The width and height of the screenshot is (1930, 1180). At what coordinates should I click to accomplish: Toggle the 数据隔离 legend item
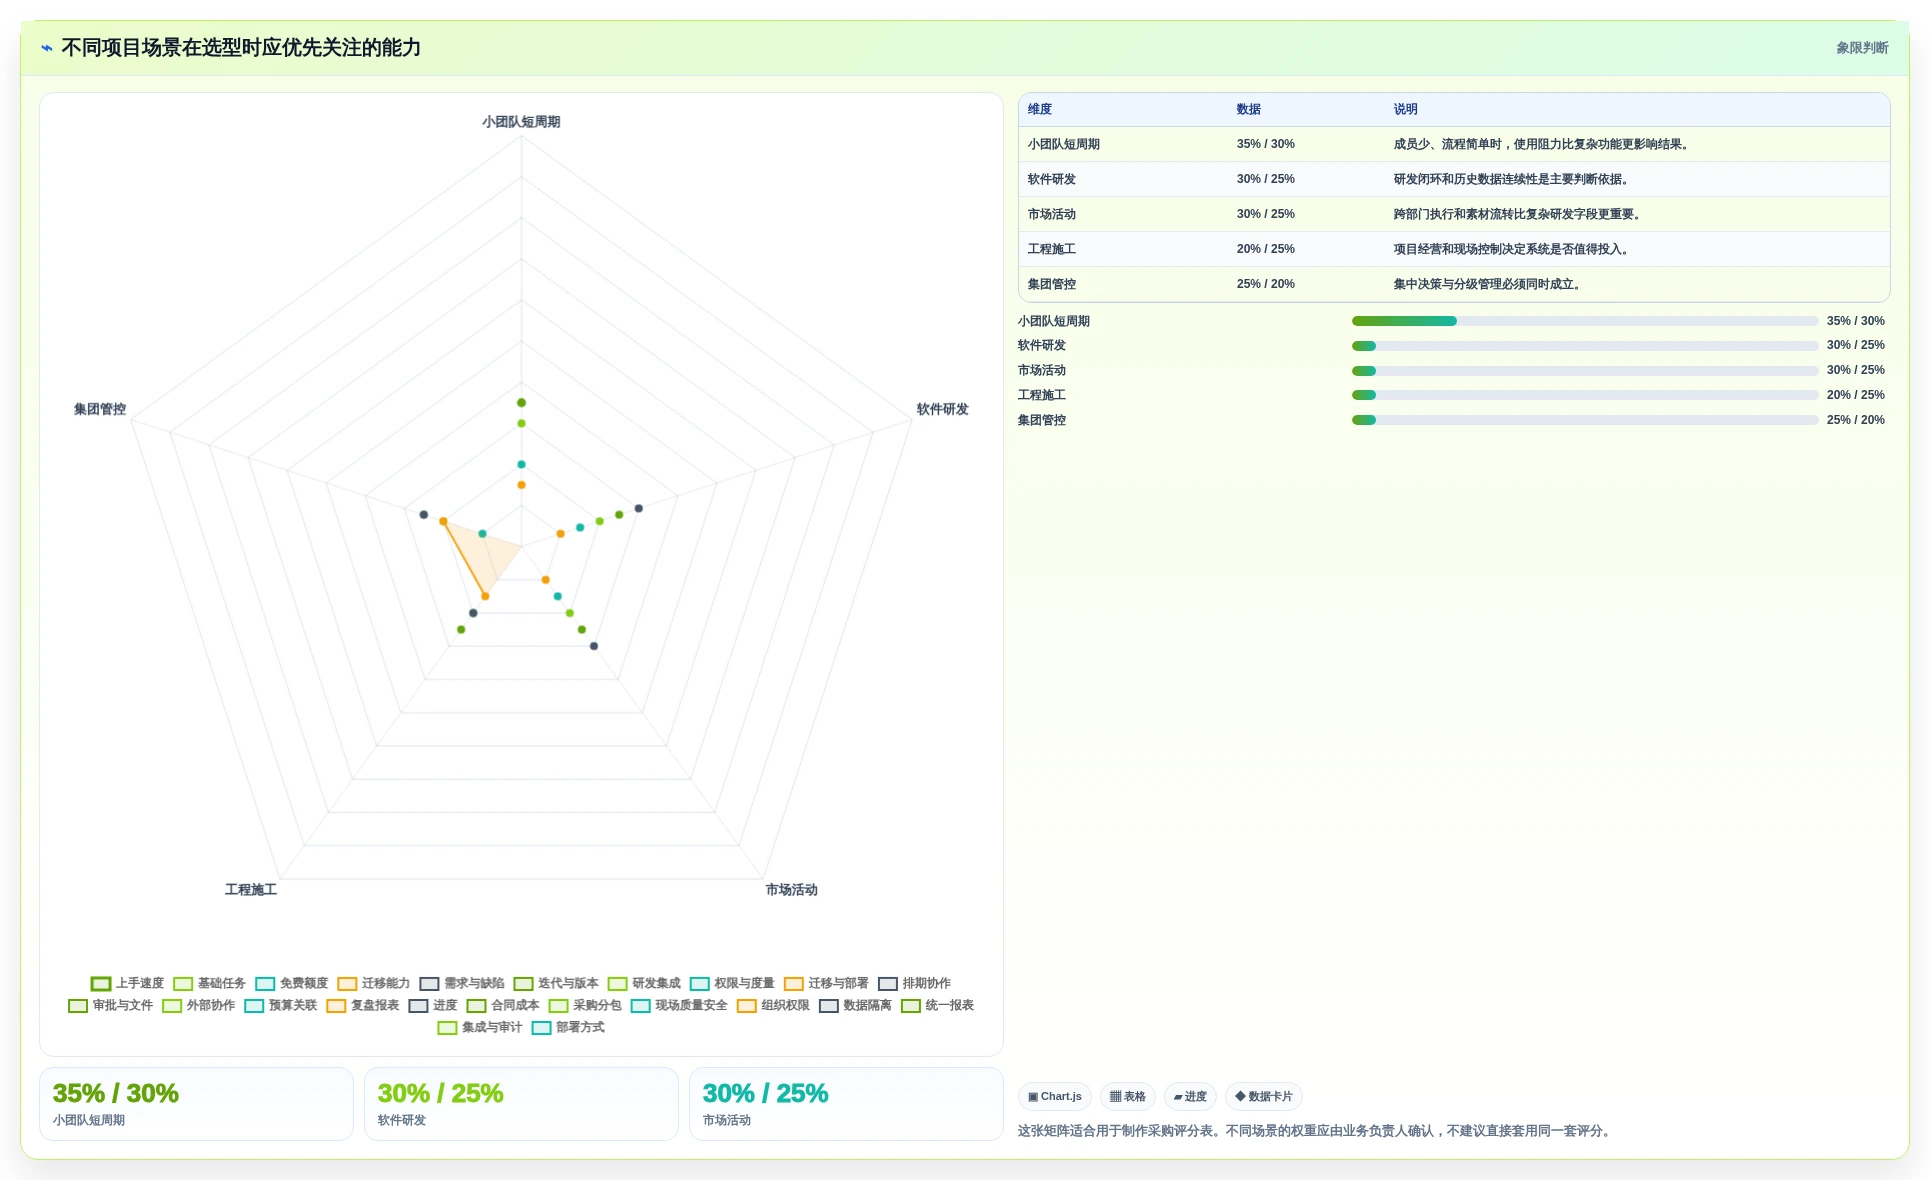pos(854,1006)
